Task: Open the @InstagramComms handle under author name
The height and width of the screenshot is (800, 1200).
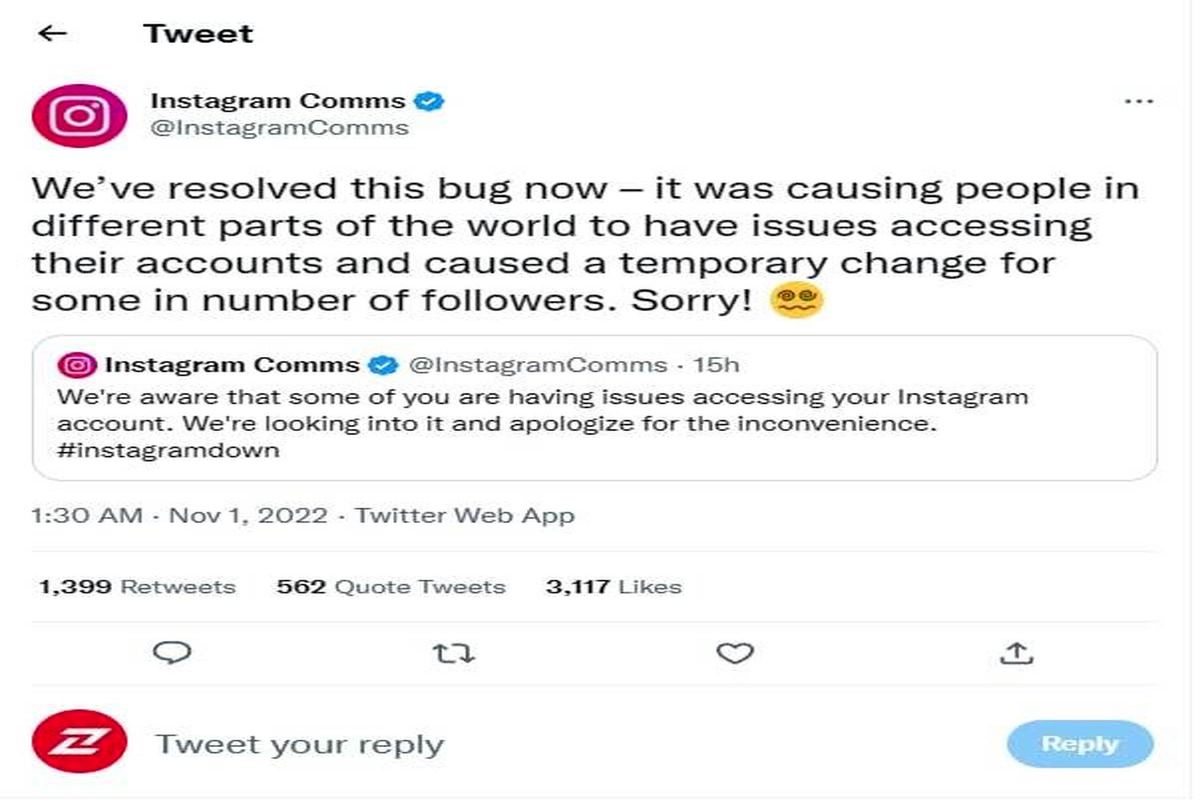Action: click(279, 128)
